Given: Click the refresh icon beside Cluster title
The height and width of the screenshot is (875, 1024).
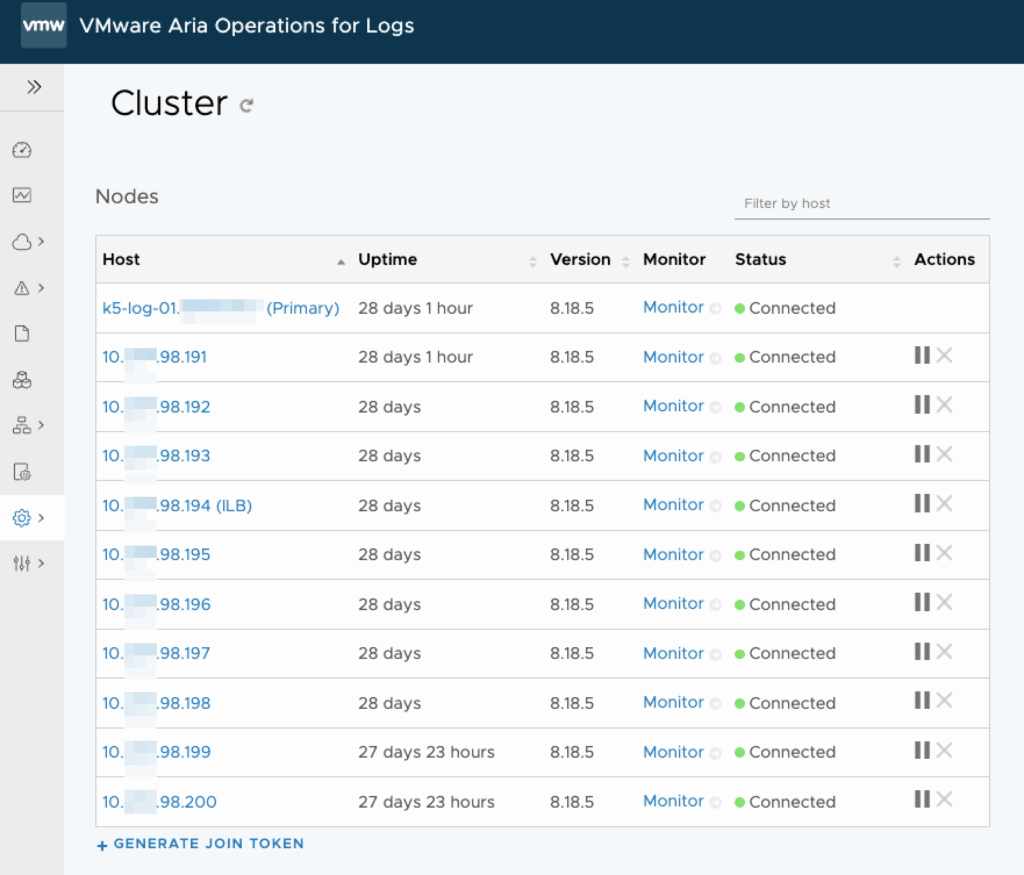Looking at the screenshot, I should click(x=247, y=105).
